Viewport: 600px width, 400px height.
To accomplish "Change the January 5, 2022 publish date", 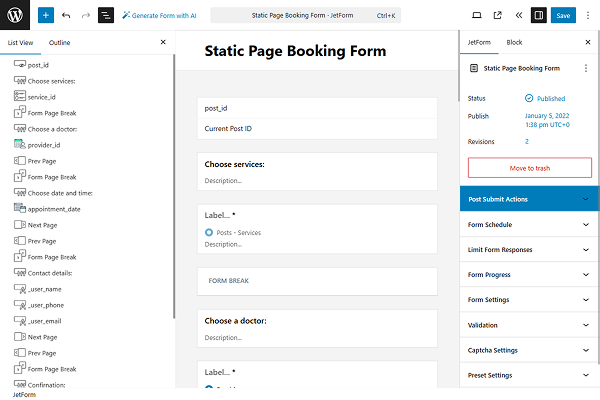I will pos(547,120).
